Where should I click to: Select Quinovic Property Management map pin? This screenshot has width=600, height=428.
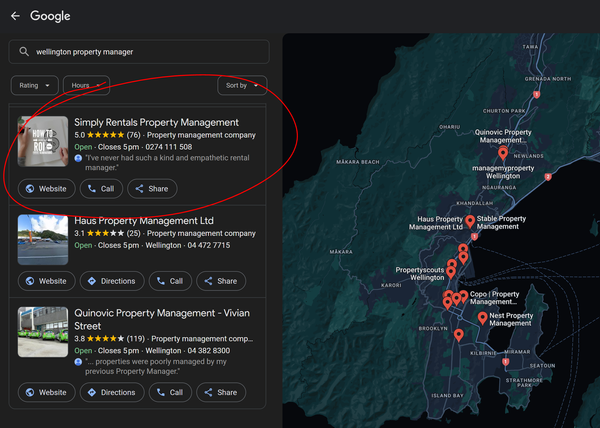coord(503,153)
